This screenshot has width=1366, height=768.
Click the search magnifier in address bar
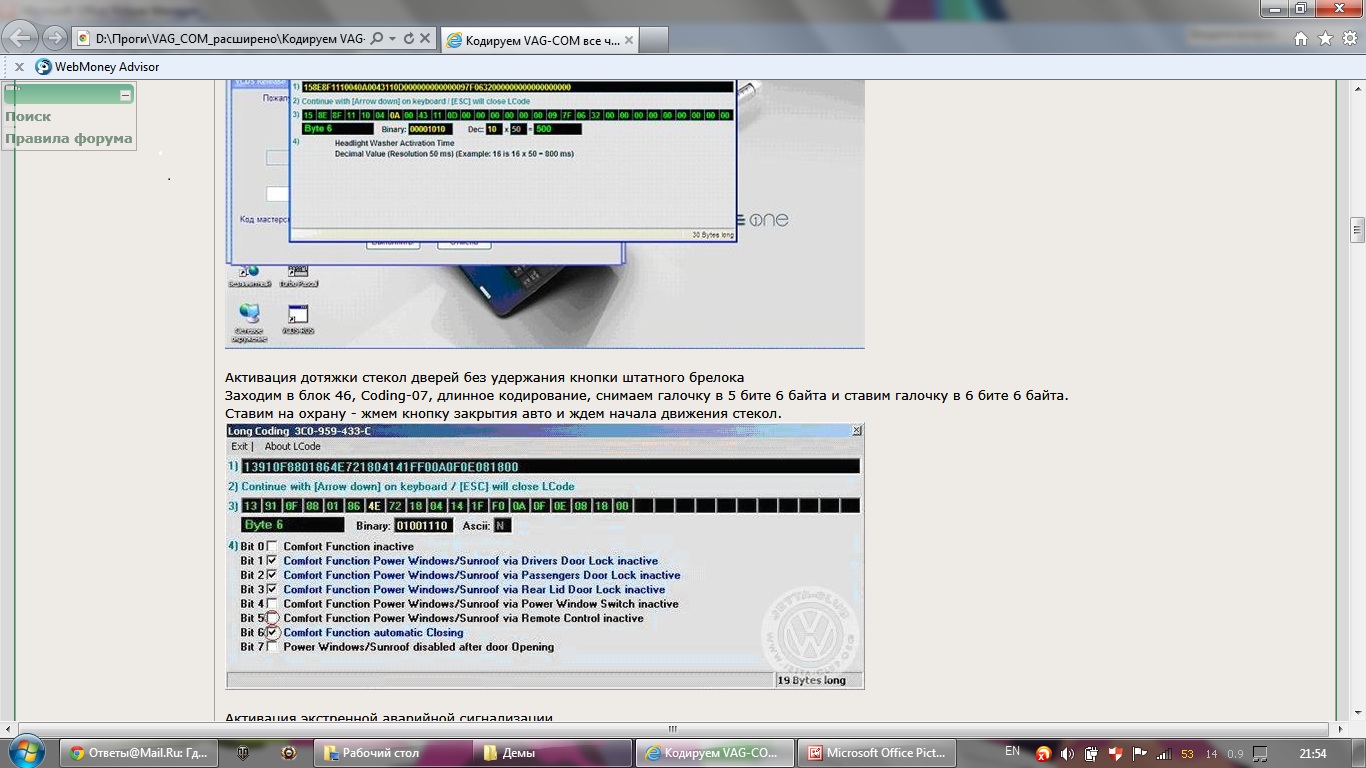click(x=377, y=39)
